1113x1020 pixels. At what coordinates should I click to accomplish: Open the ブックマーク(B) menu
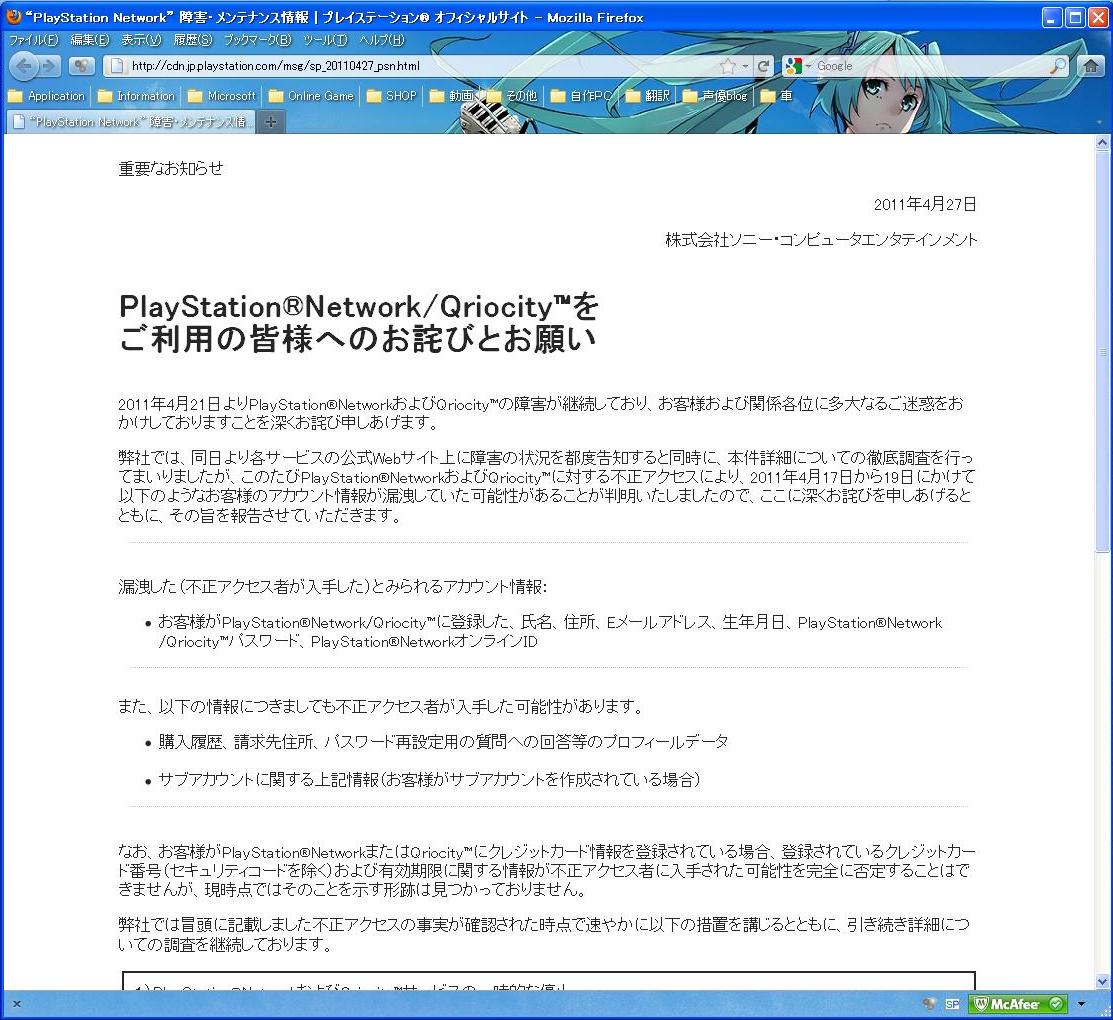(x=257, y=40)
